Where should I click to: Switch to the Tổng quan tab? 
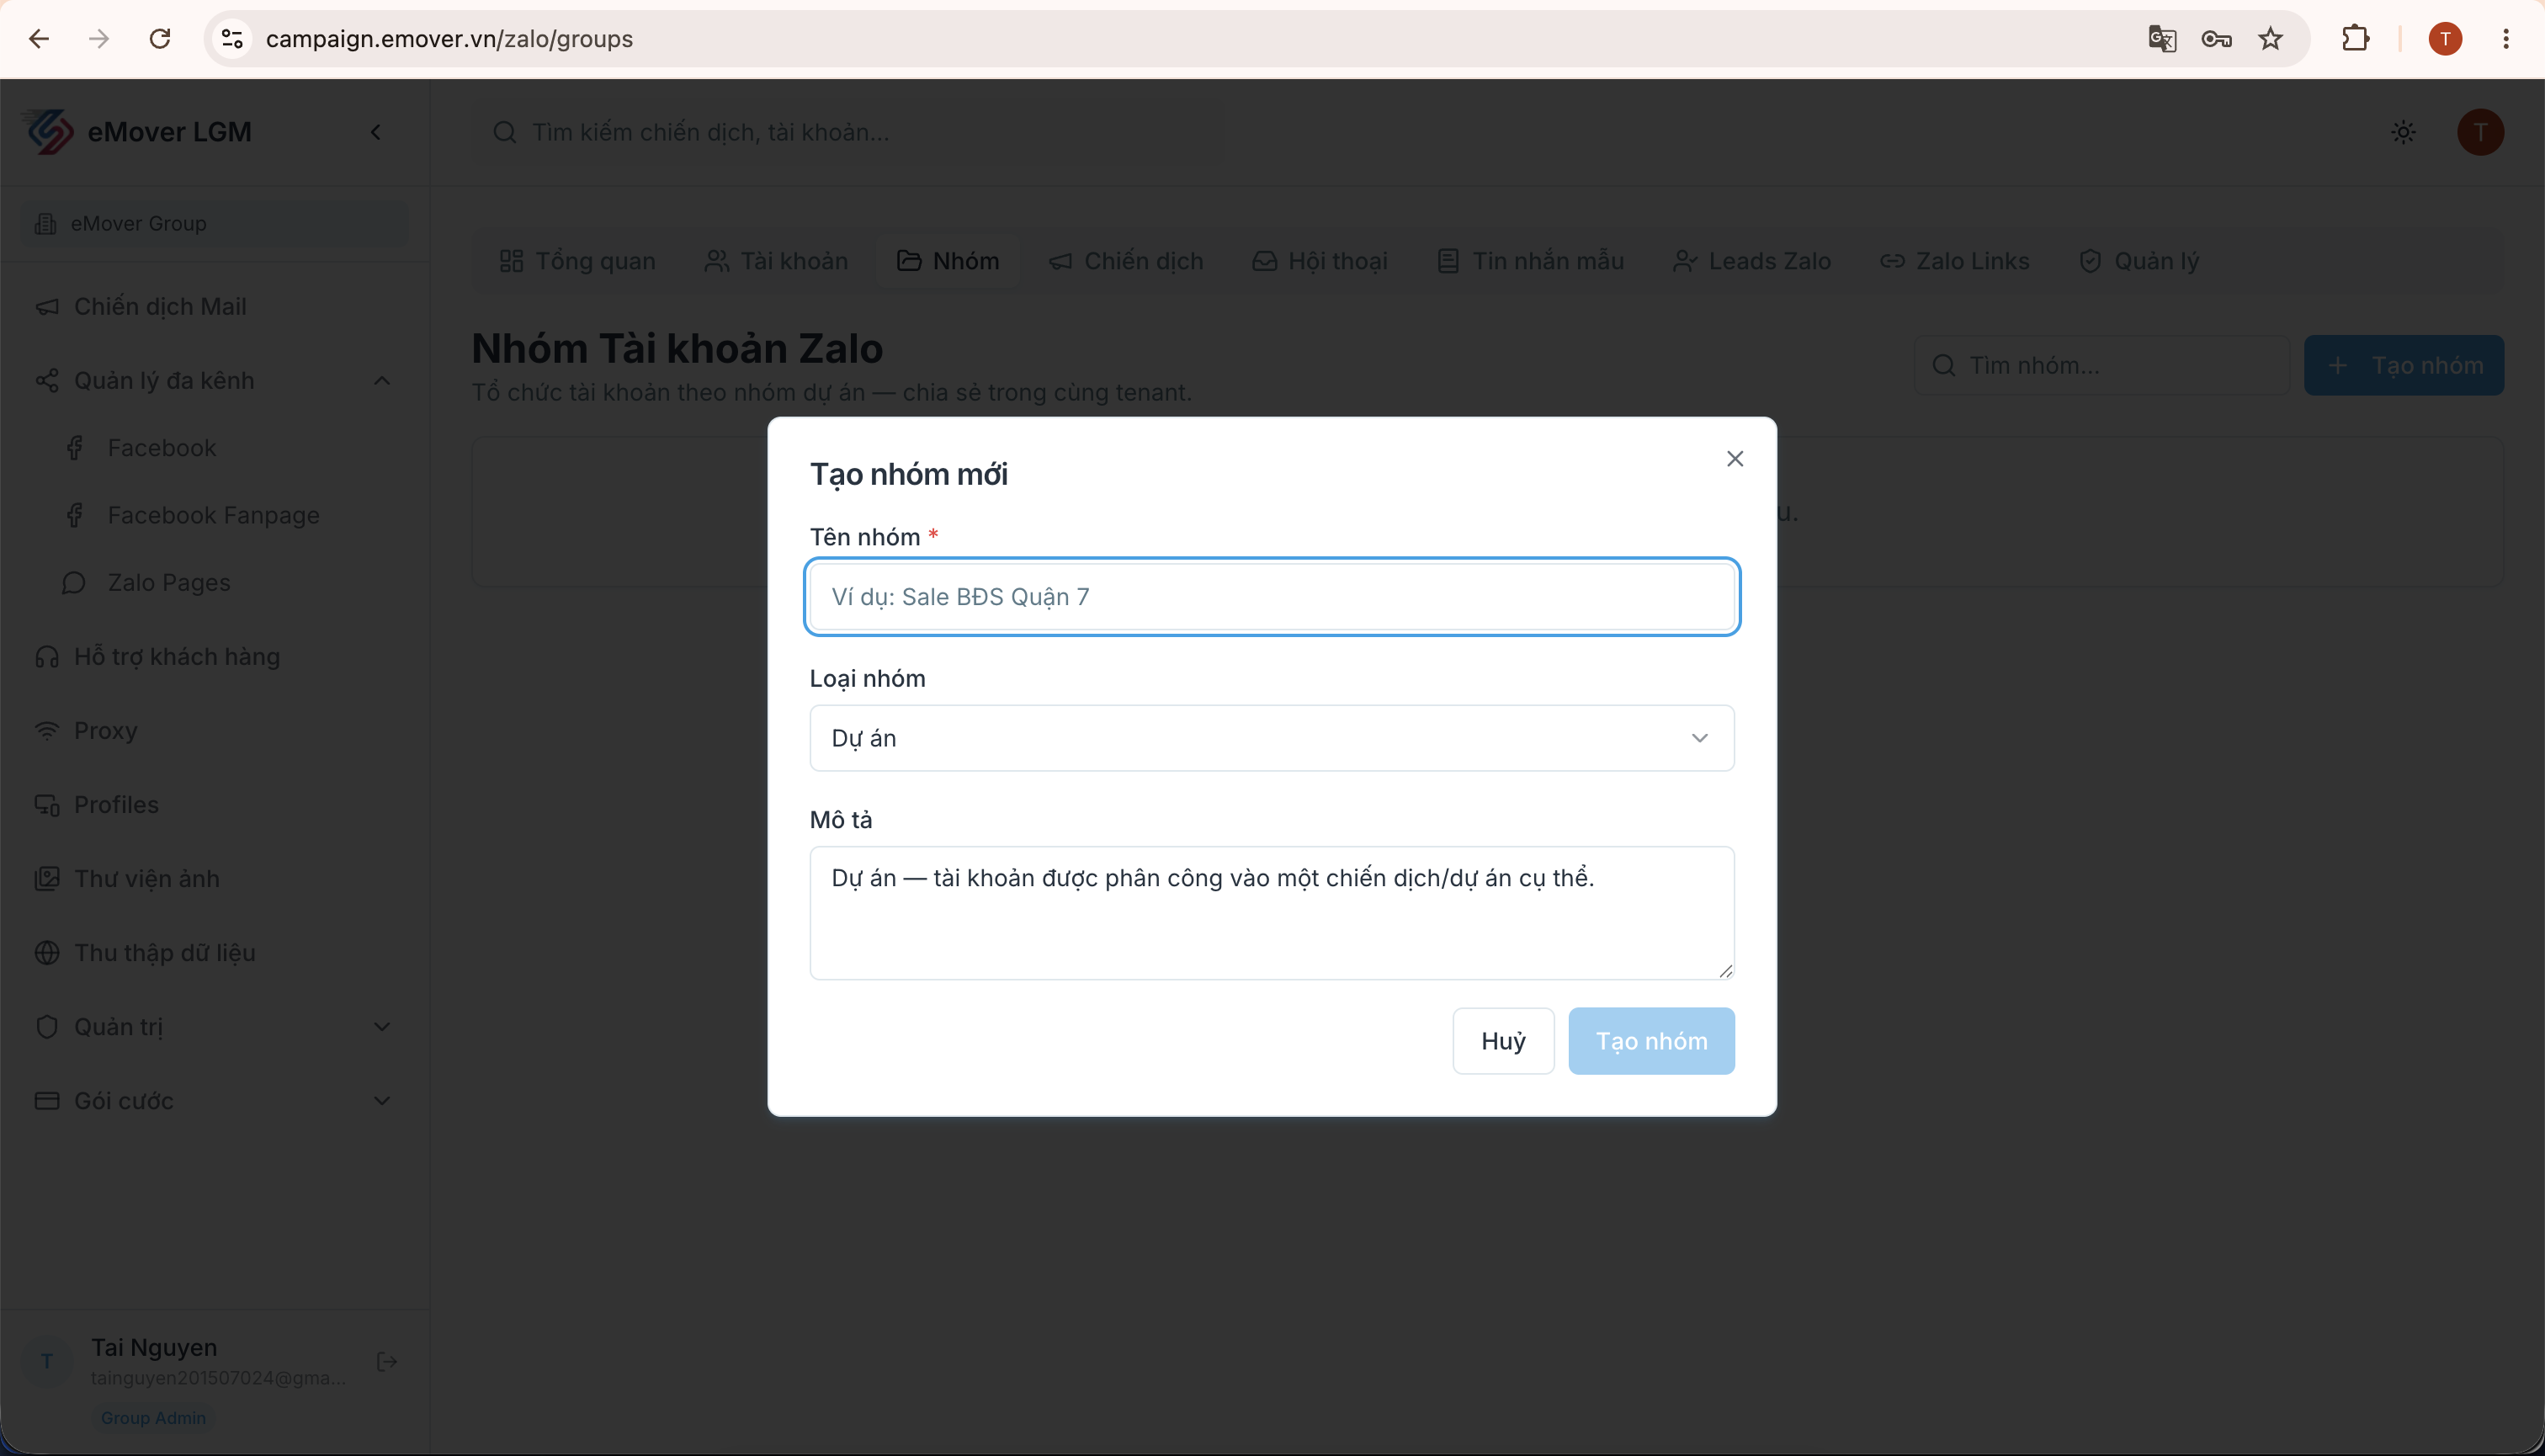tap(577, 261)
